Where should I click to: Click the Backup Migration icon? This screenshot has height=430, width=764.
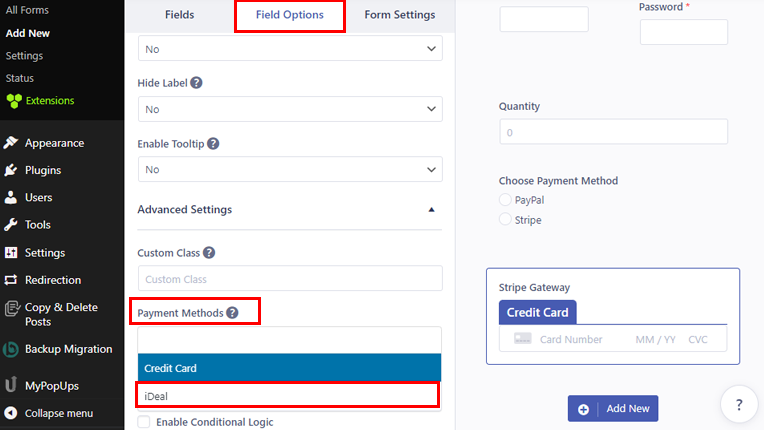point(11,349)
